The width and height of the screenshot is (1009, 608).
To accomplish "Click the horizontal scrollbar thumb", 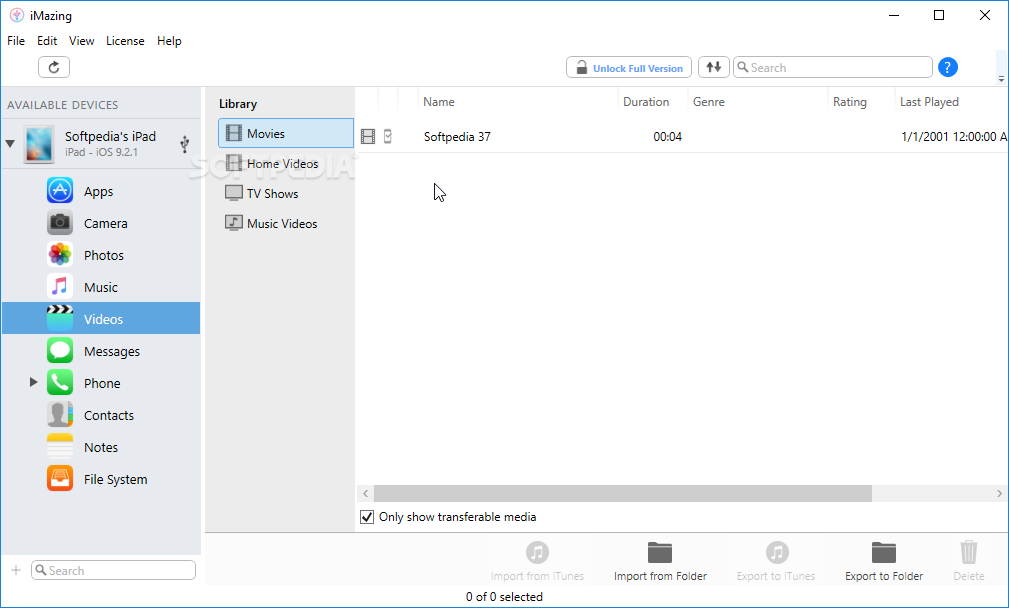I will [623, 493].
